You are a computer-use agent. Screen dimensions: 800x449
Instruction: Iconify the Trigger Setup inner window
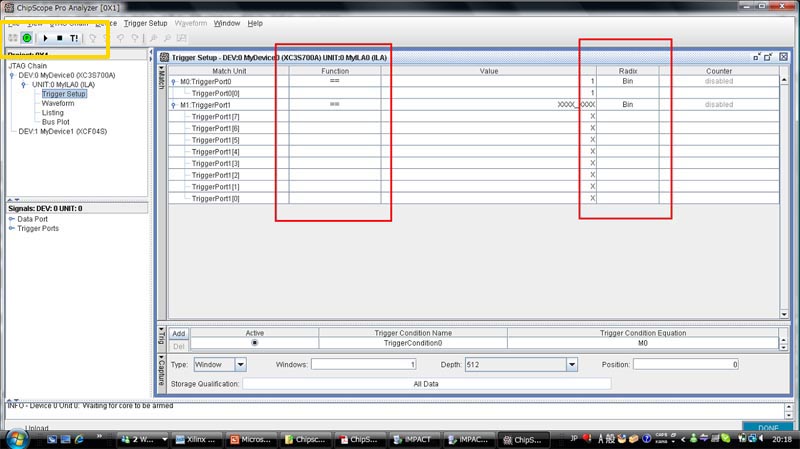click(757, 57)
